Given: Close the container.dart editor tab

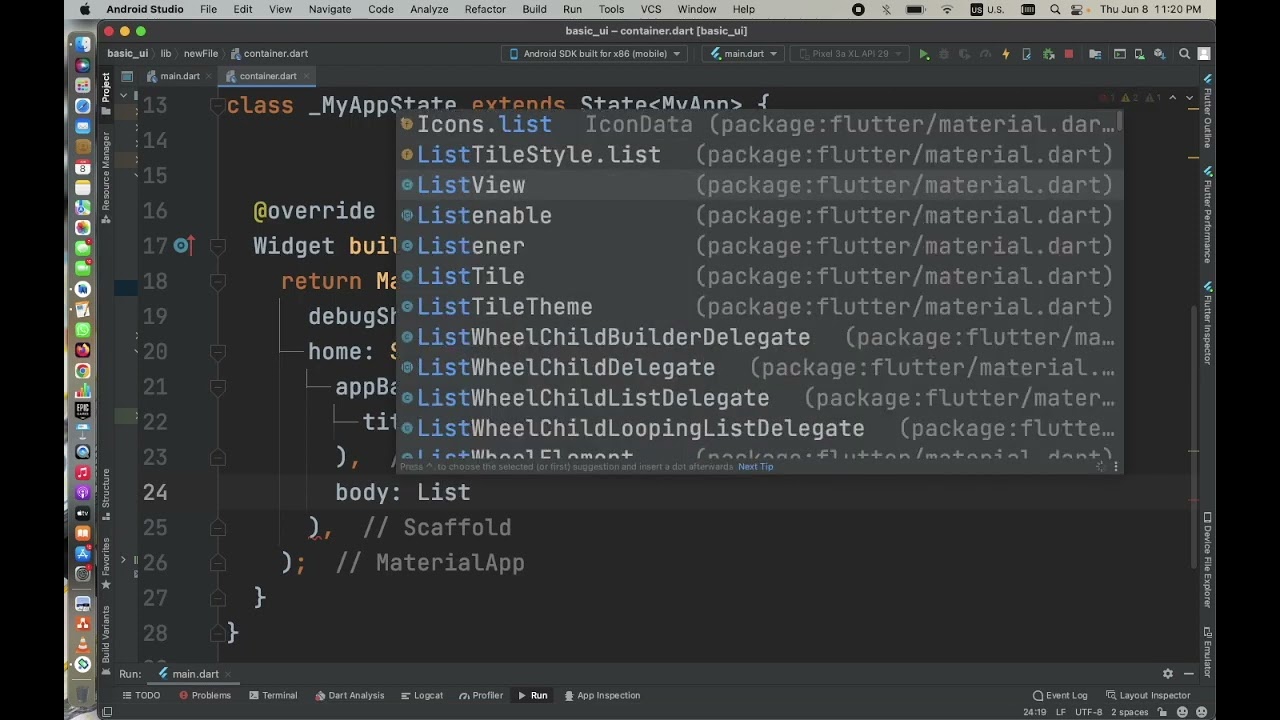Looking at the screenshot, I should click(307, 76).
